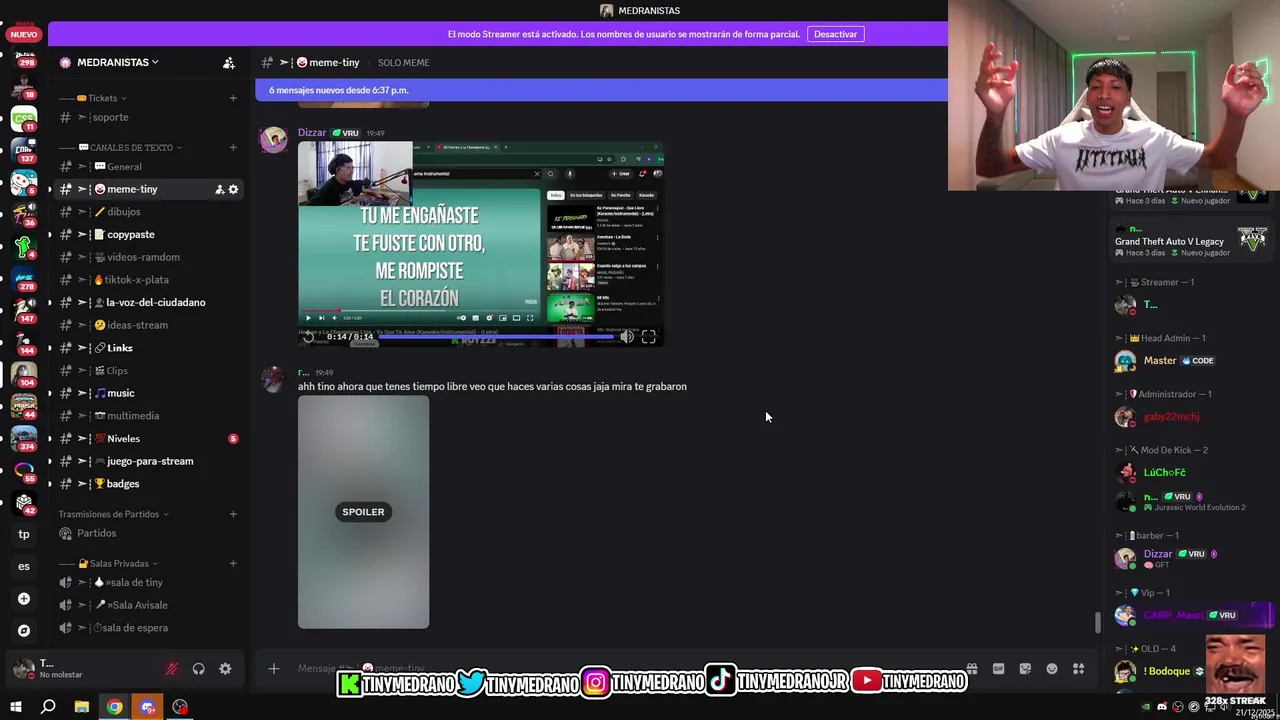This screenshot has height=720, width=1280.
Task: Open user settings gear in user panel
Action: tap(225, 669)
